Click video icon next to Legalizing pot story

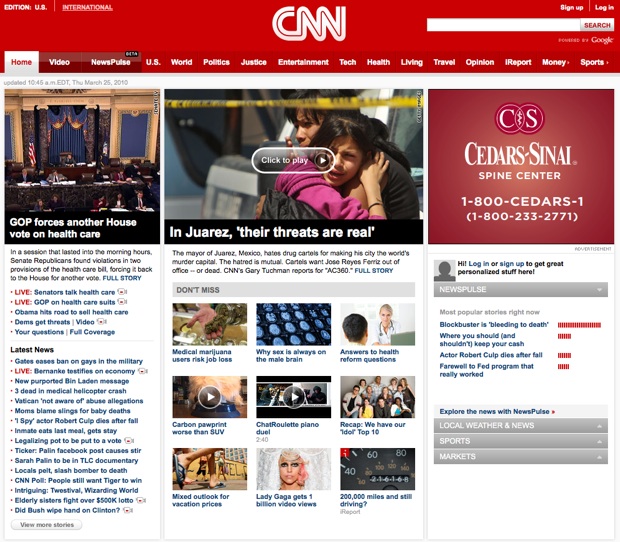[x=129, y=440]
